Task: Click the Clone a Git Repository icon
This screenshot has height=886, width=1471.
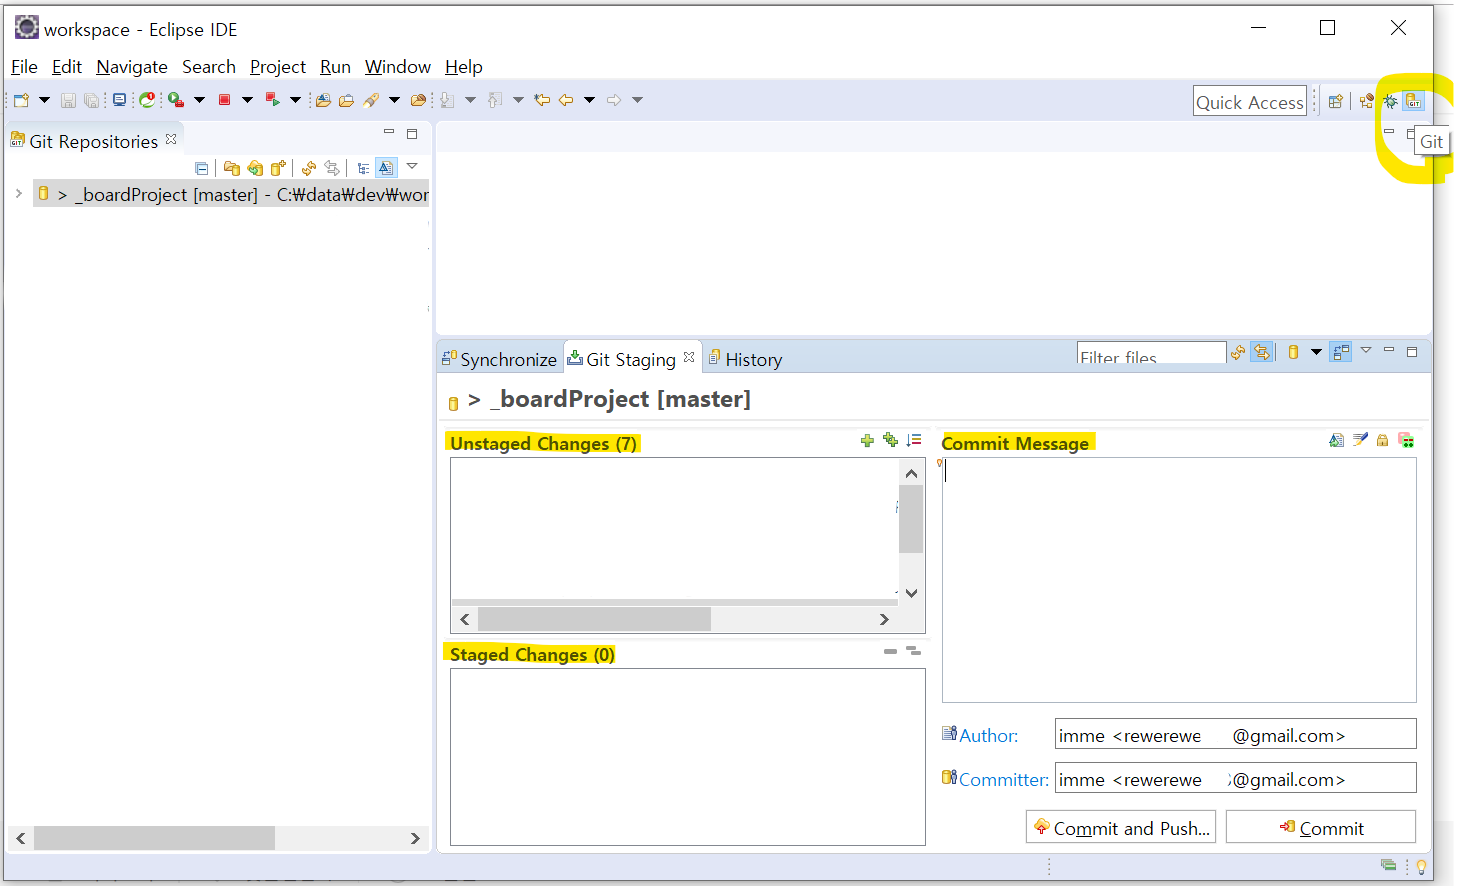Action: (255, 168)
